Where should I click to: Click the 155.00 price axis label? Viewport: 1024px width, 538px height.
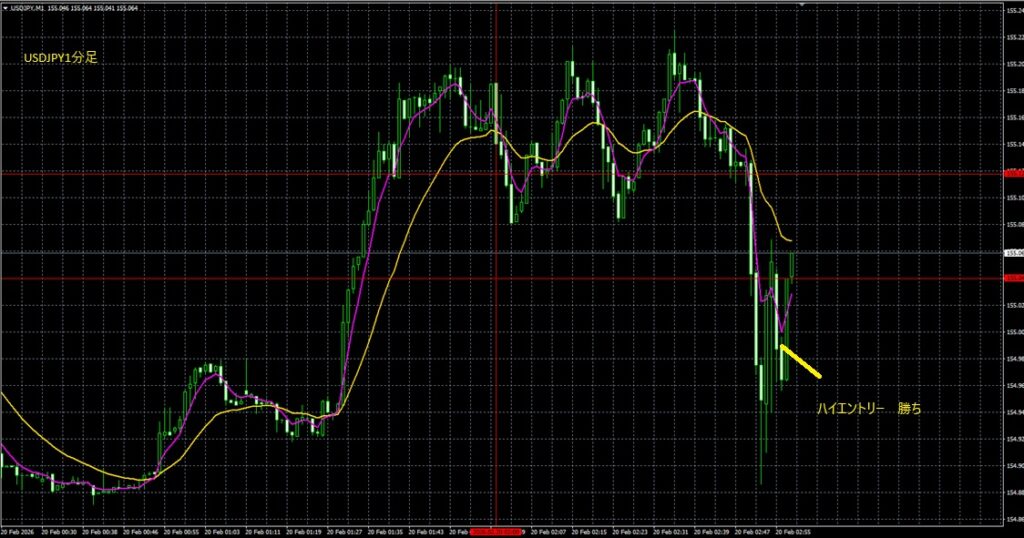[x=1014, y=332]
